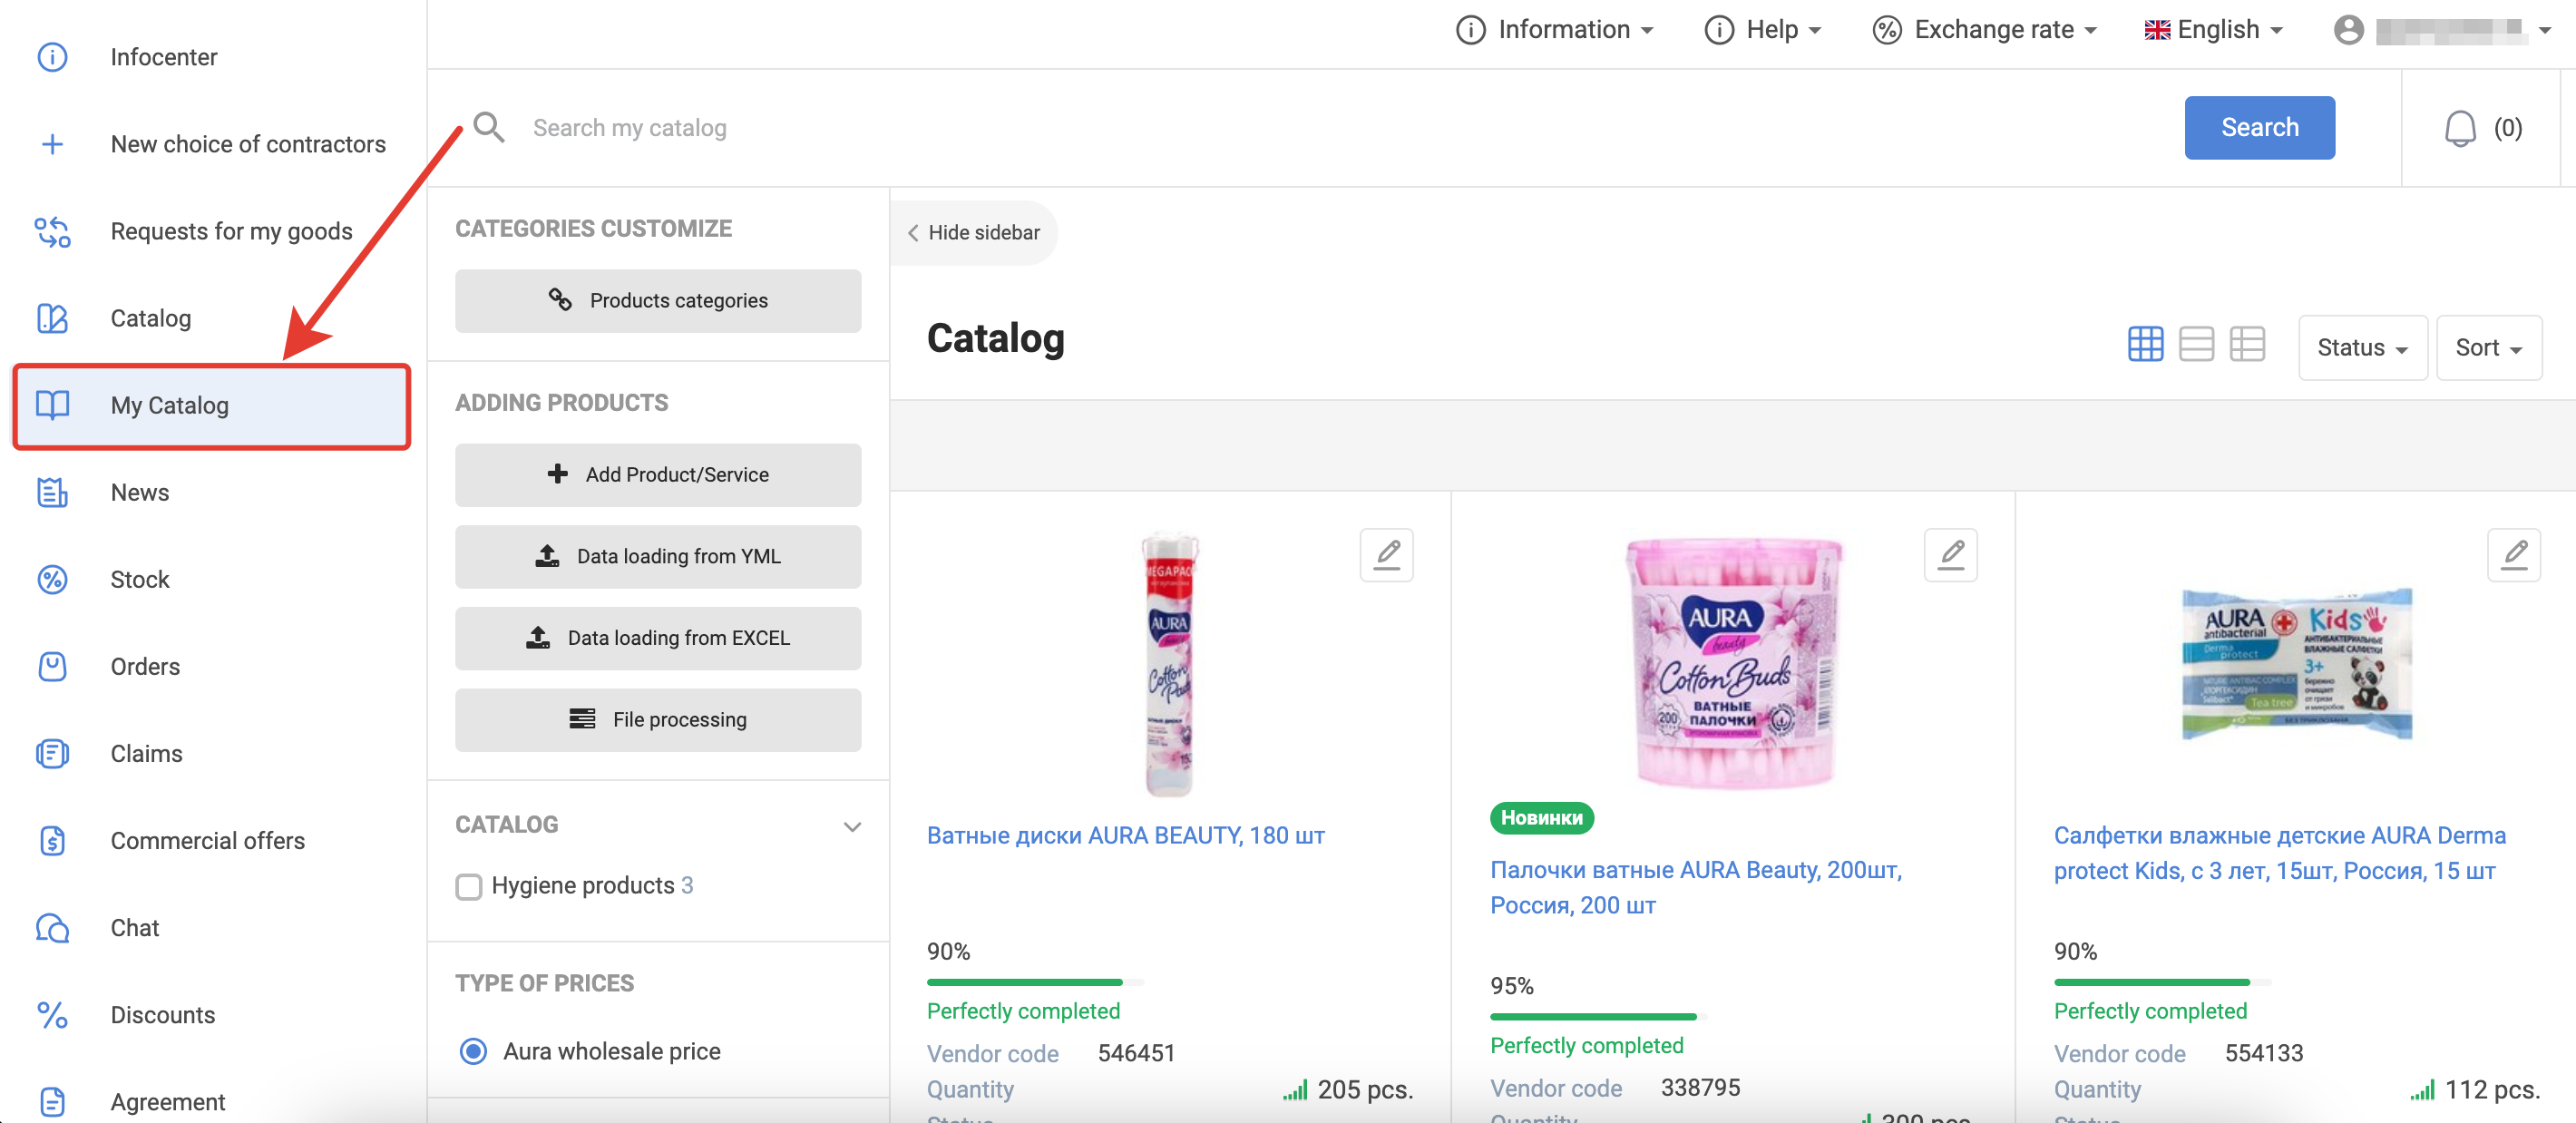Open Commercial offers in sidebar
Image resolution: width=2576 pixels, height=1123 pixels.
[x=207, y=840]
